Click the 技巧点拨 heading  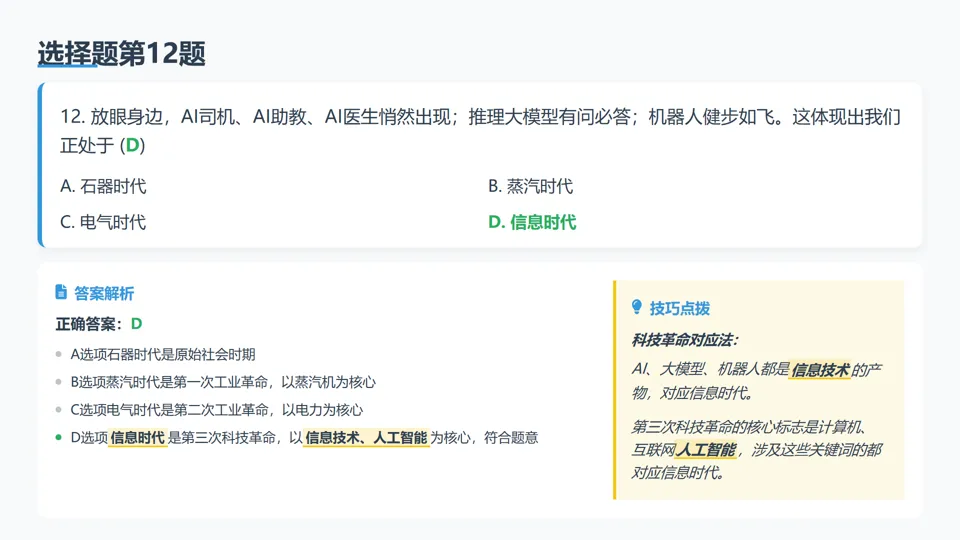pos(680,308)
